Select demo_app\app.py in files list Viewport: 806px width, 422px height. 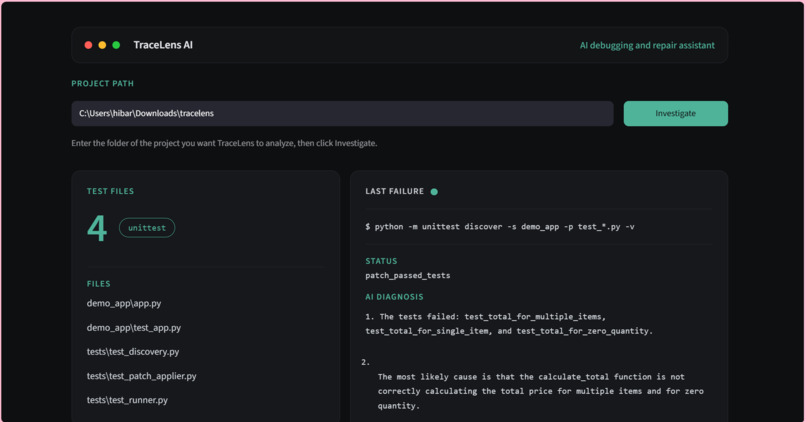(x=124, y=303)
